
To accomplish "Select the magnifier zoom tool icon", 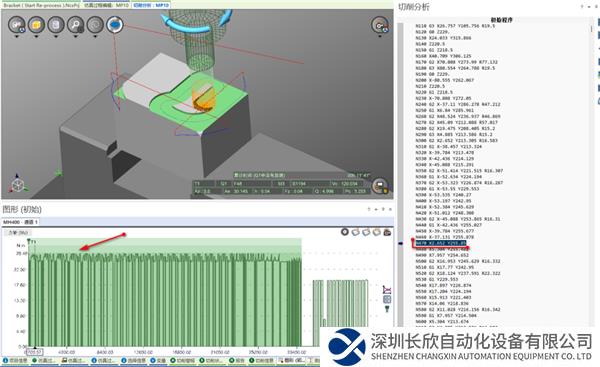I will 75,25.
